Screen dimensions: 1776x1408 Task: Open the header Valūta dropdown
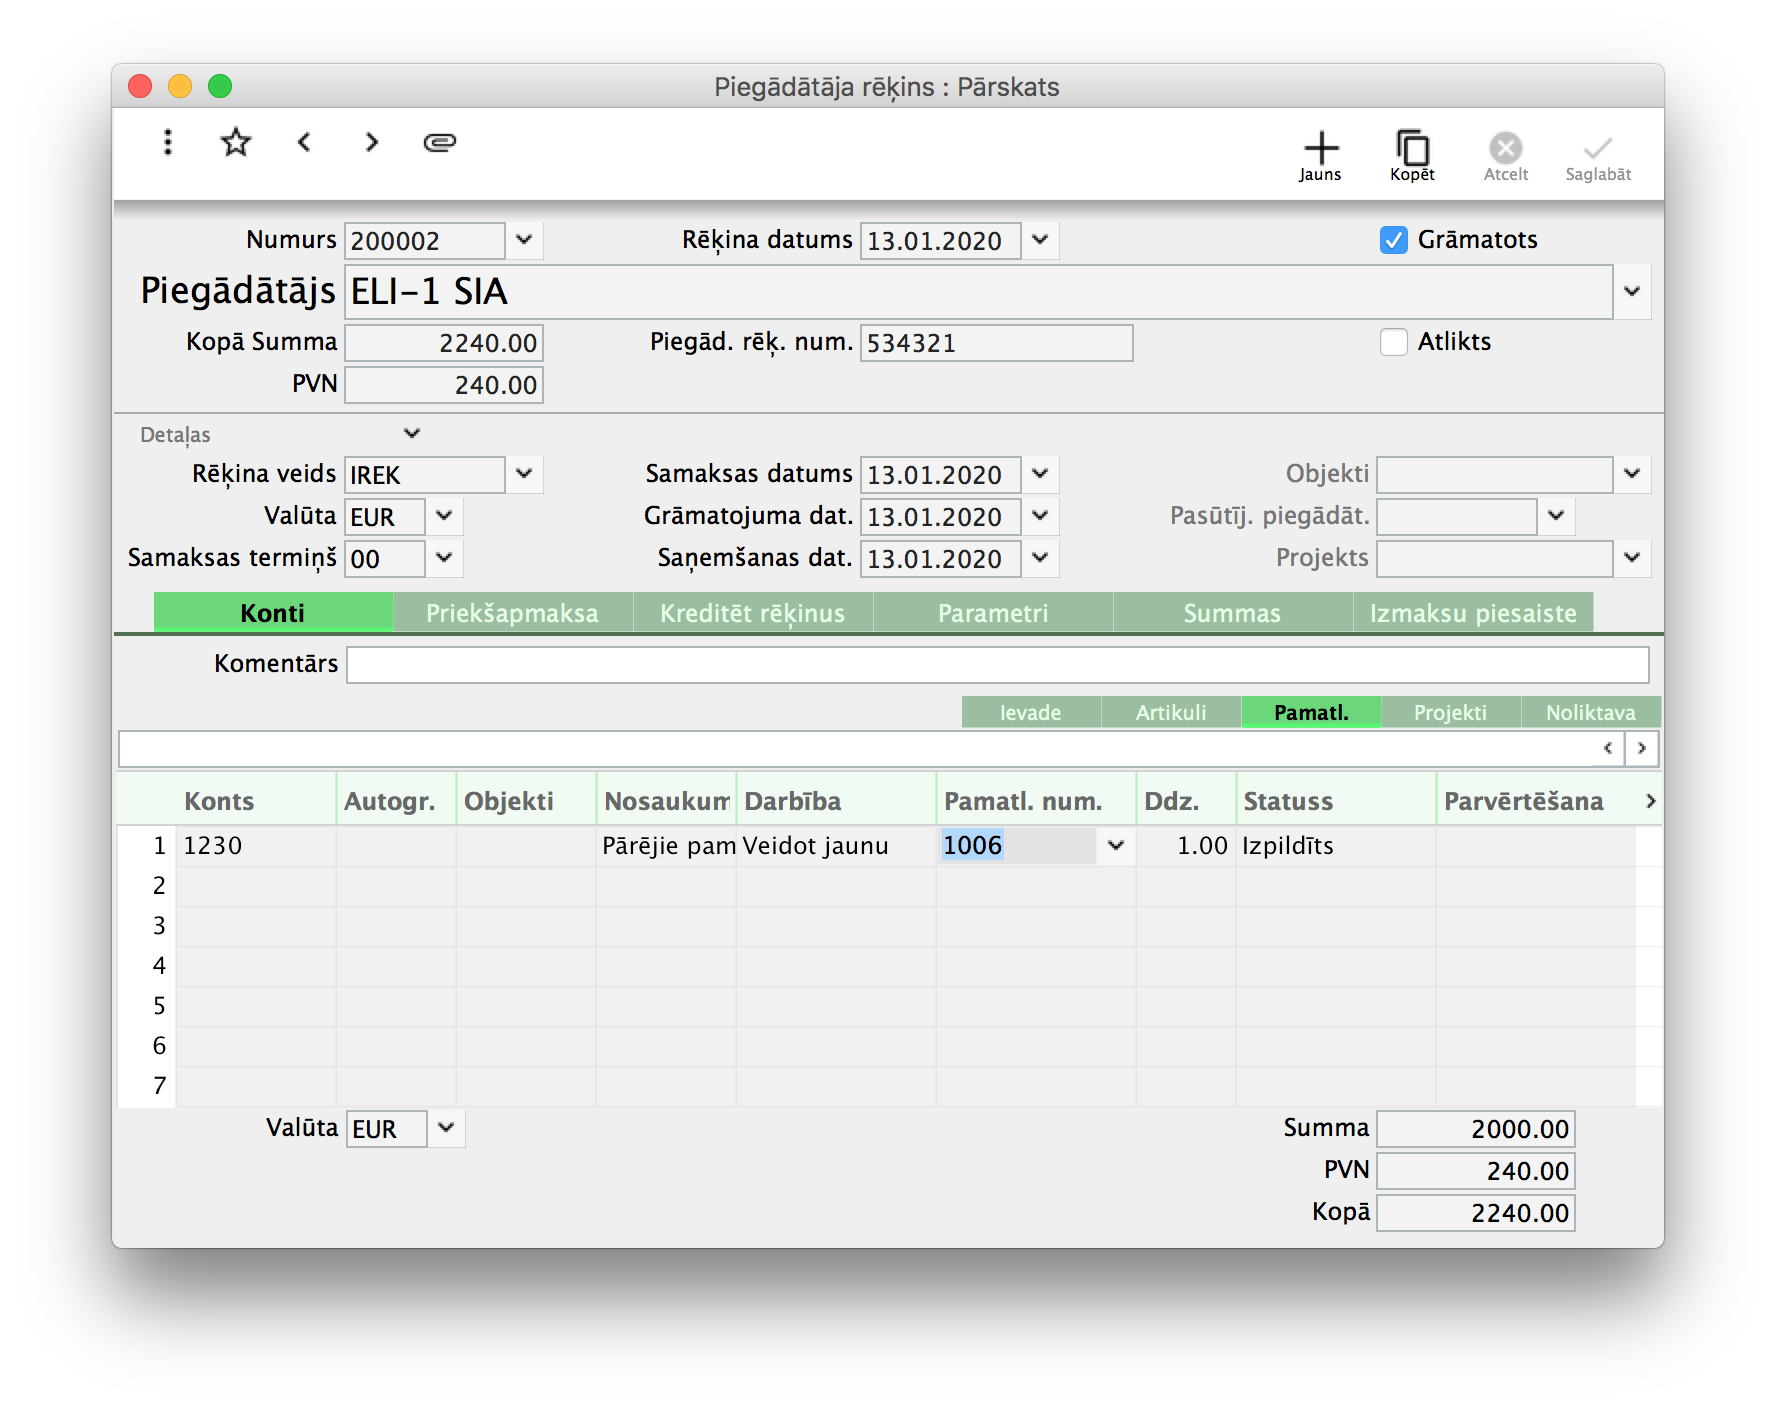444,516
